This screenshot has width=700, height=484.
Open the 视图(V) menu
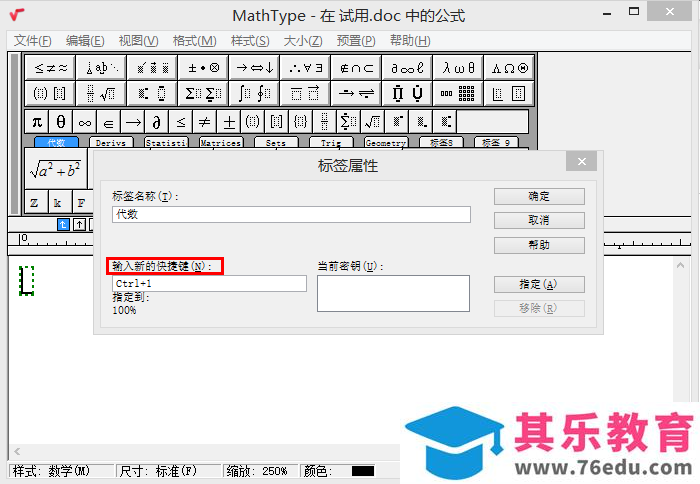138,41
